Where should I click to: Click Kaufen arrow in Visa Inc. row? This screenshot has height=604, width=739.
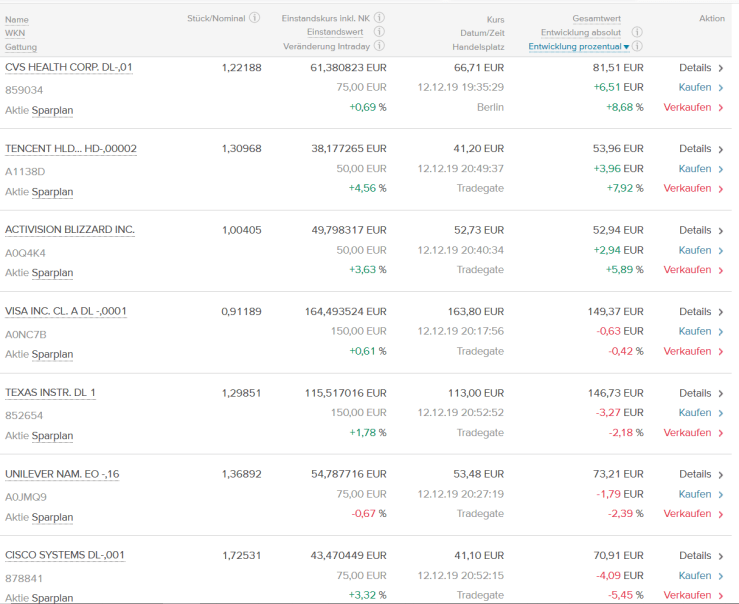click(x=720, y=331)
